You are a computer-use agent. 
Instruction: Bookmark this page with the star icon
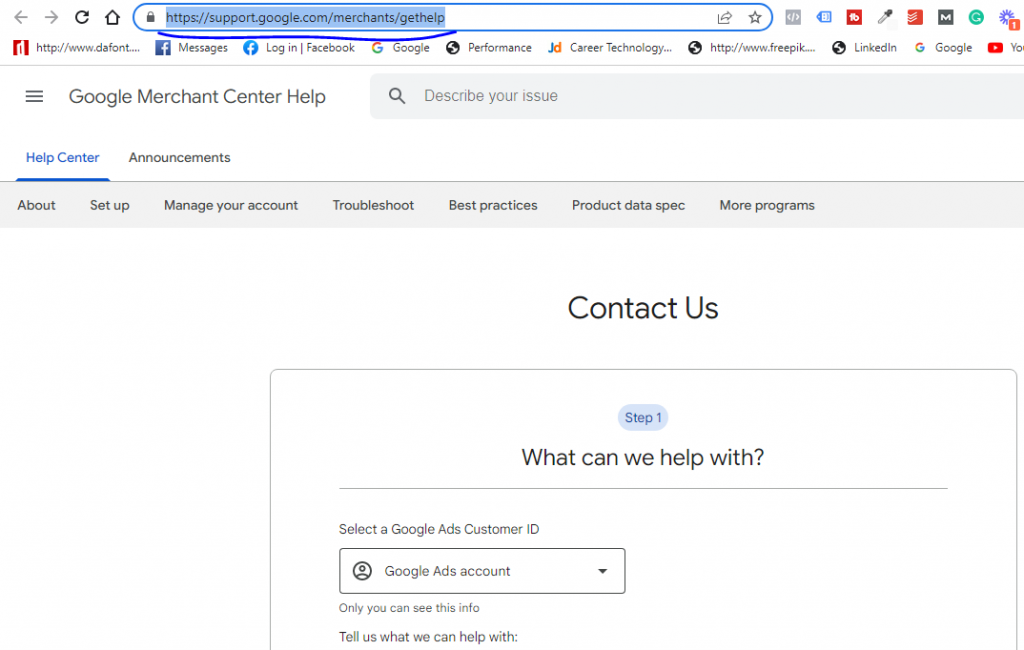click(x=755, y=18)
